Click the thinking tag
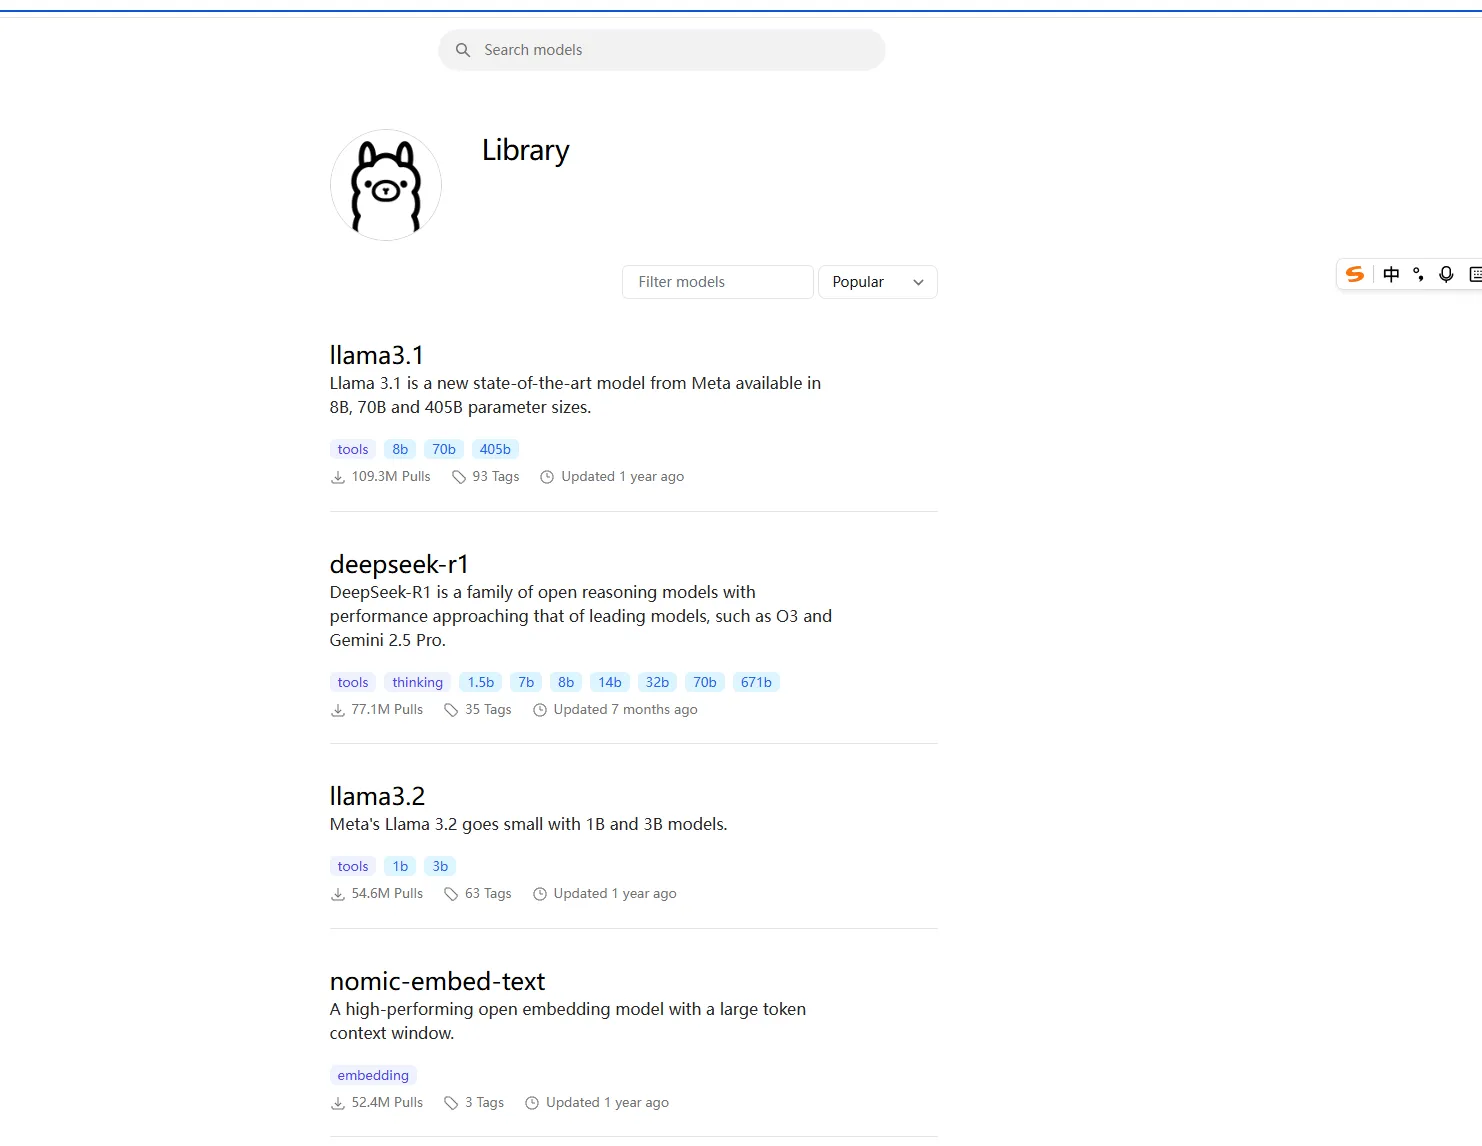Screen dimensions: 1482x1146 (x=418, y=682)
